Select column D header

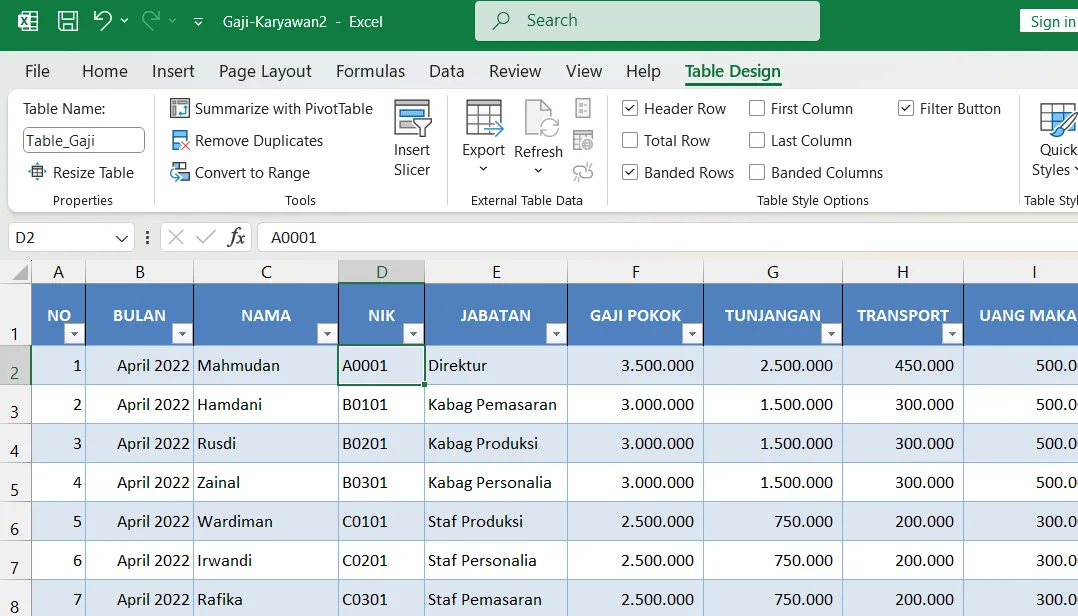(382, 272)
